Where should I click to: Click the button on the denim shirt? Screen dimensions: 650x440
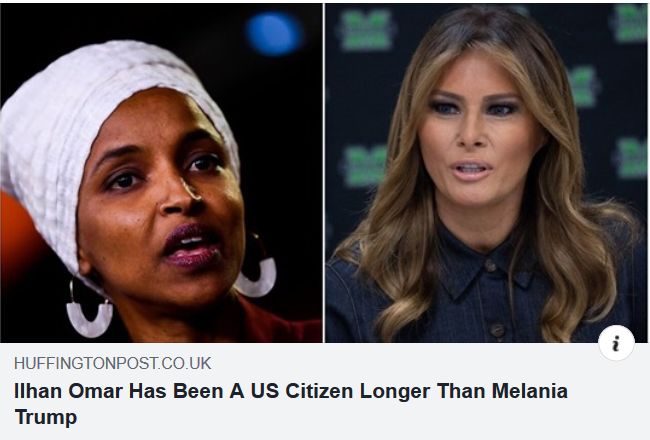[x=491, y=265]
